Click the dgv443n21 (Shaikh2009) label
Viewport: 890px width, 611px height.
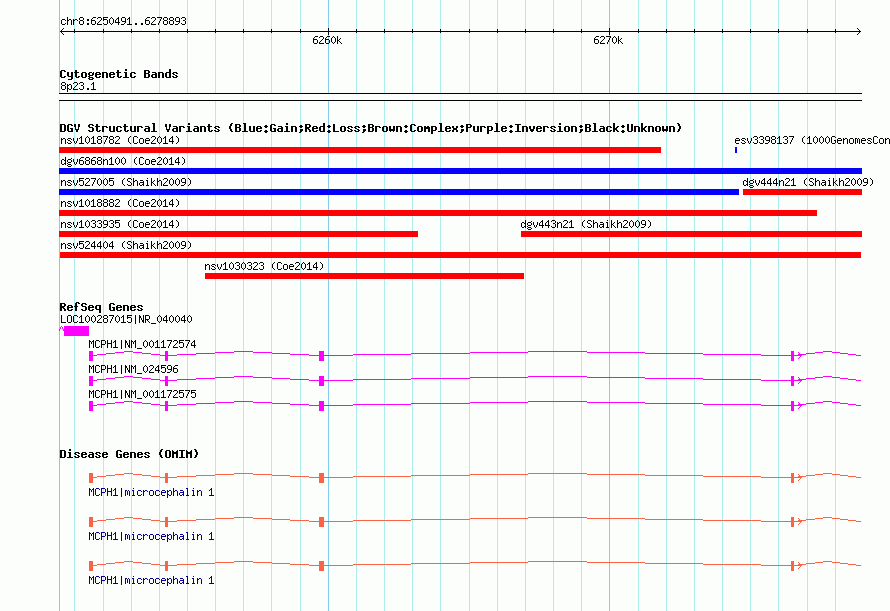coord(586,224)
